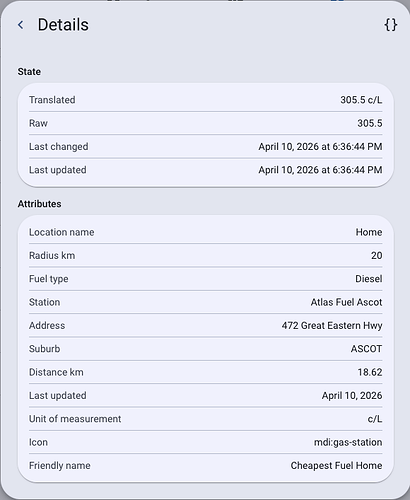Open raw JSON view with curly braces icon
The image size is (410, 500).
click(x=390, y=25)
